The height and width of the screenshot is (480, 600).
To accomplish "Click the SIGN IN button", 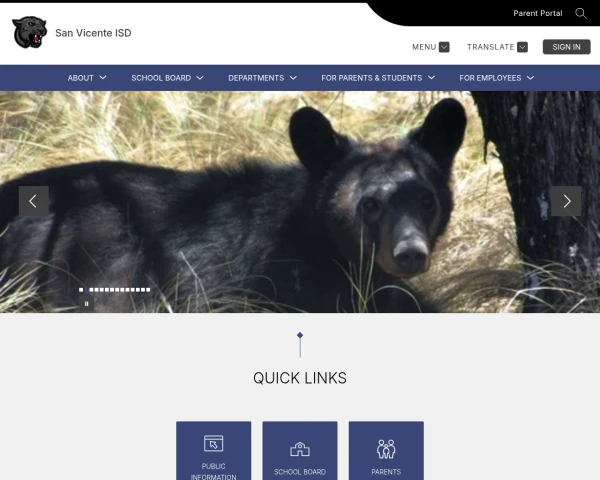I will click(566, 47).
